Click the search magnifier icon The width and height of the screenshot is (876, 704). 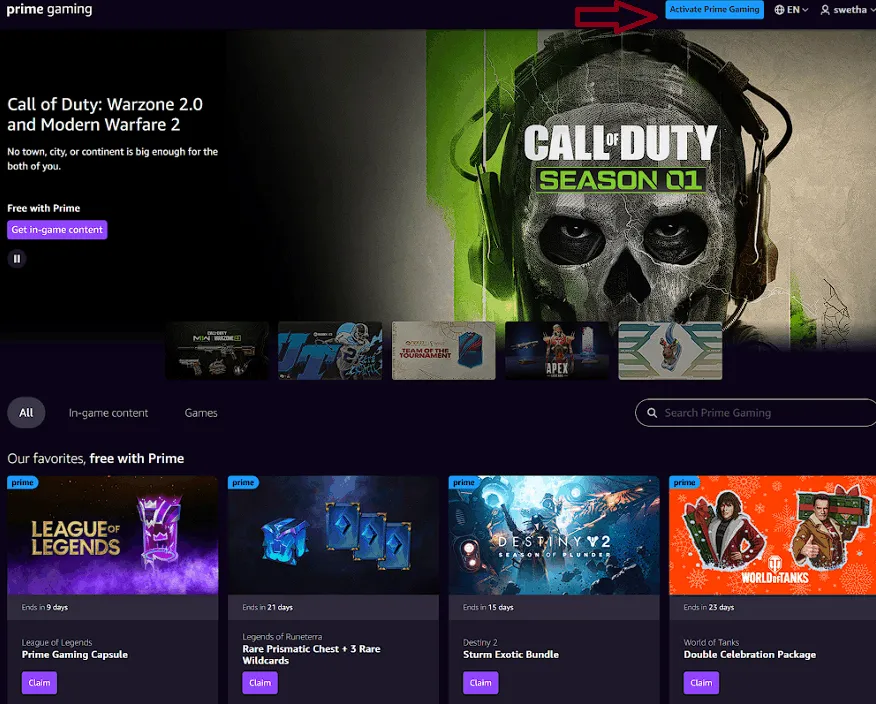pos(653,413)
